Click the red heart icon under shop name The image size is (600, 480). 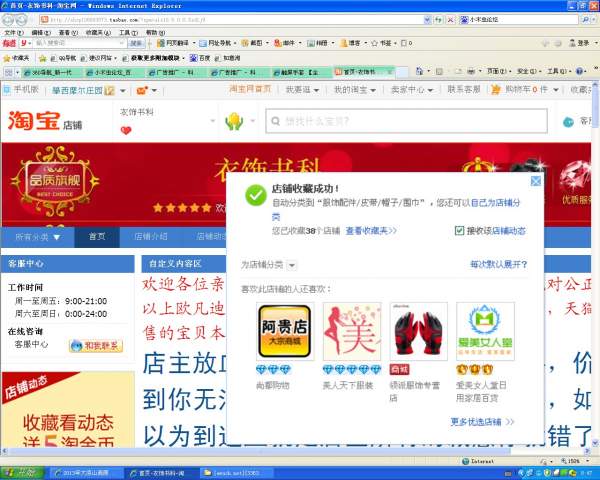pyautogui.click(x=126, y=131)
